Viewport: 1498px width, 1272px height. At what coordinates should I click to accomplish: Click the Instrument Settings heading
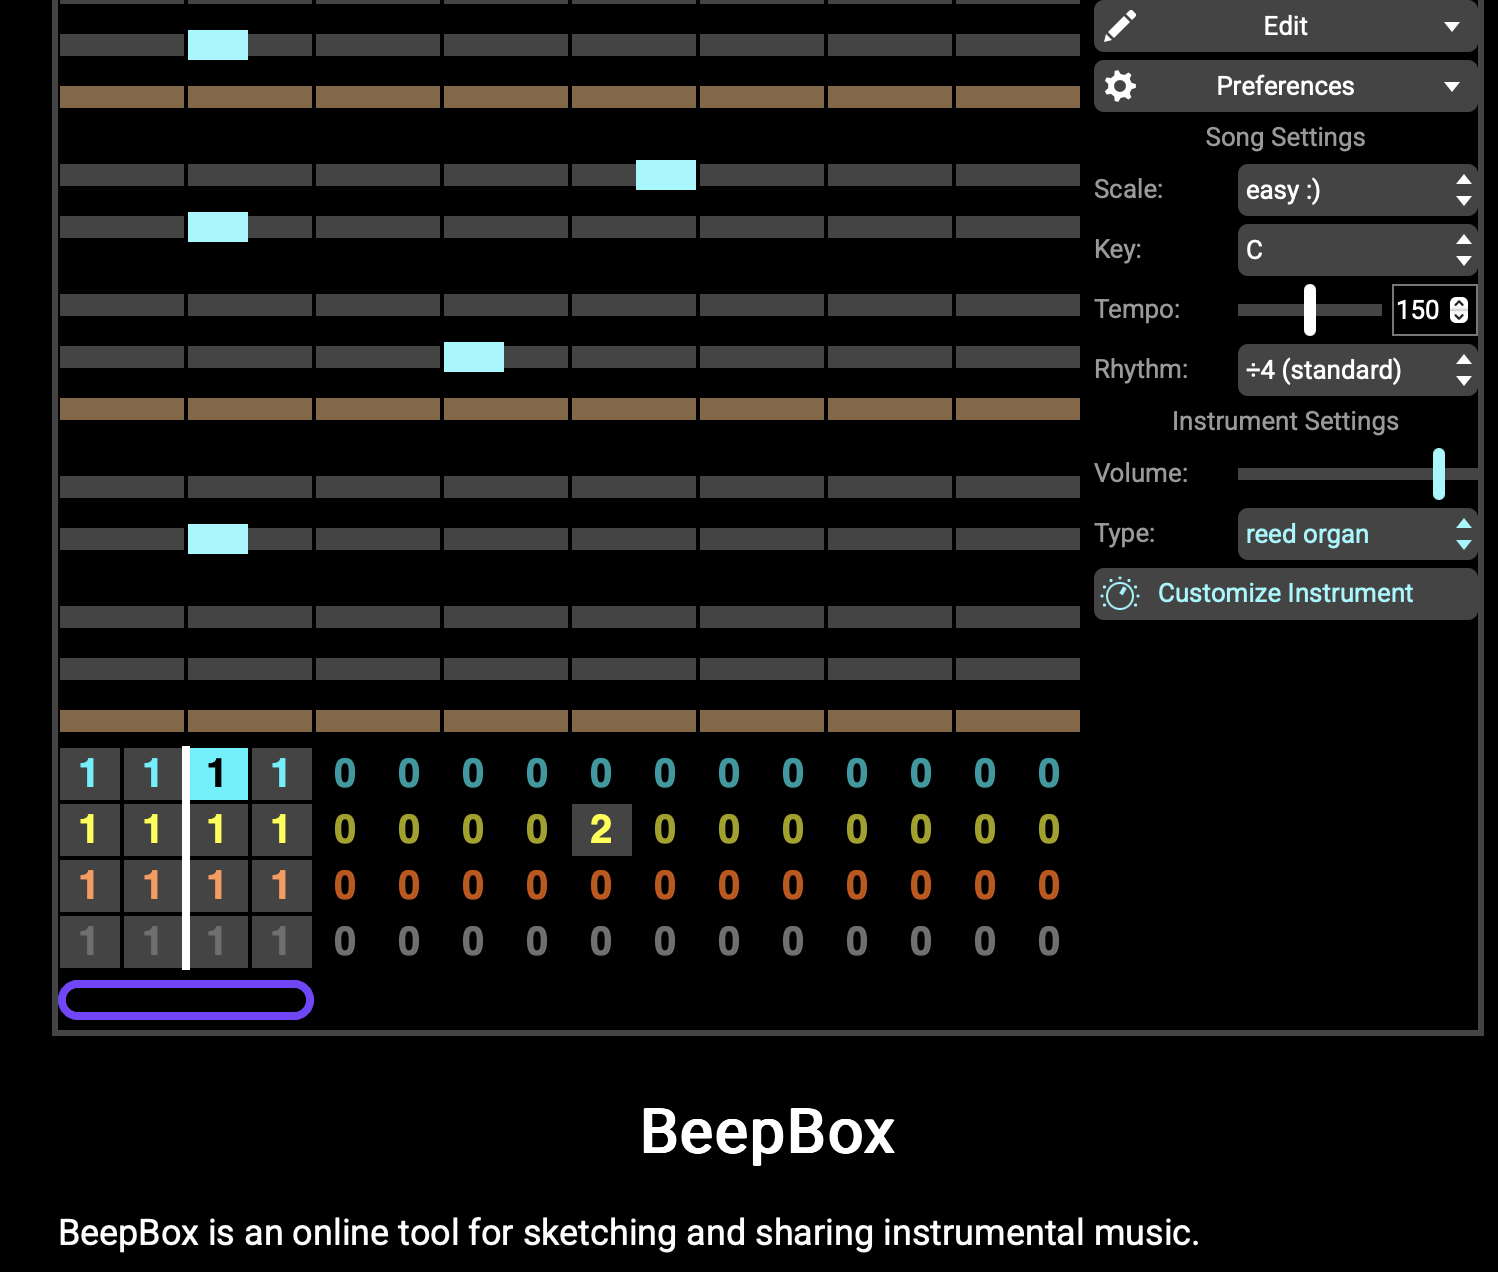click(1285, 421)
